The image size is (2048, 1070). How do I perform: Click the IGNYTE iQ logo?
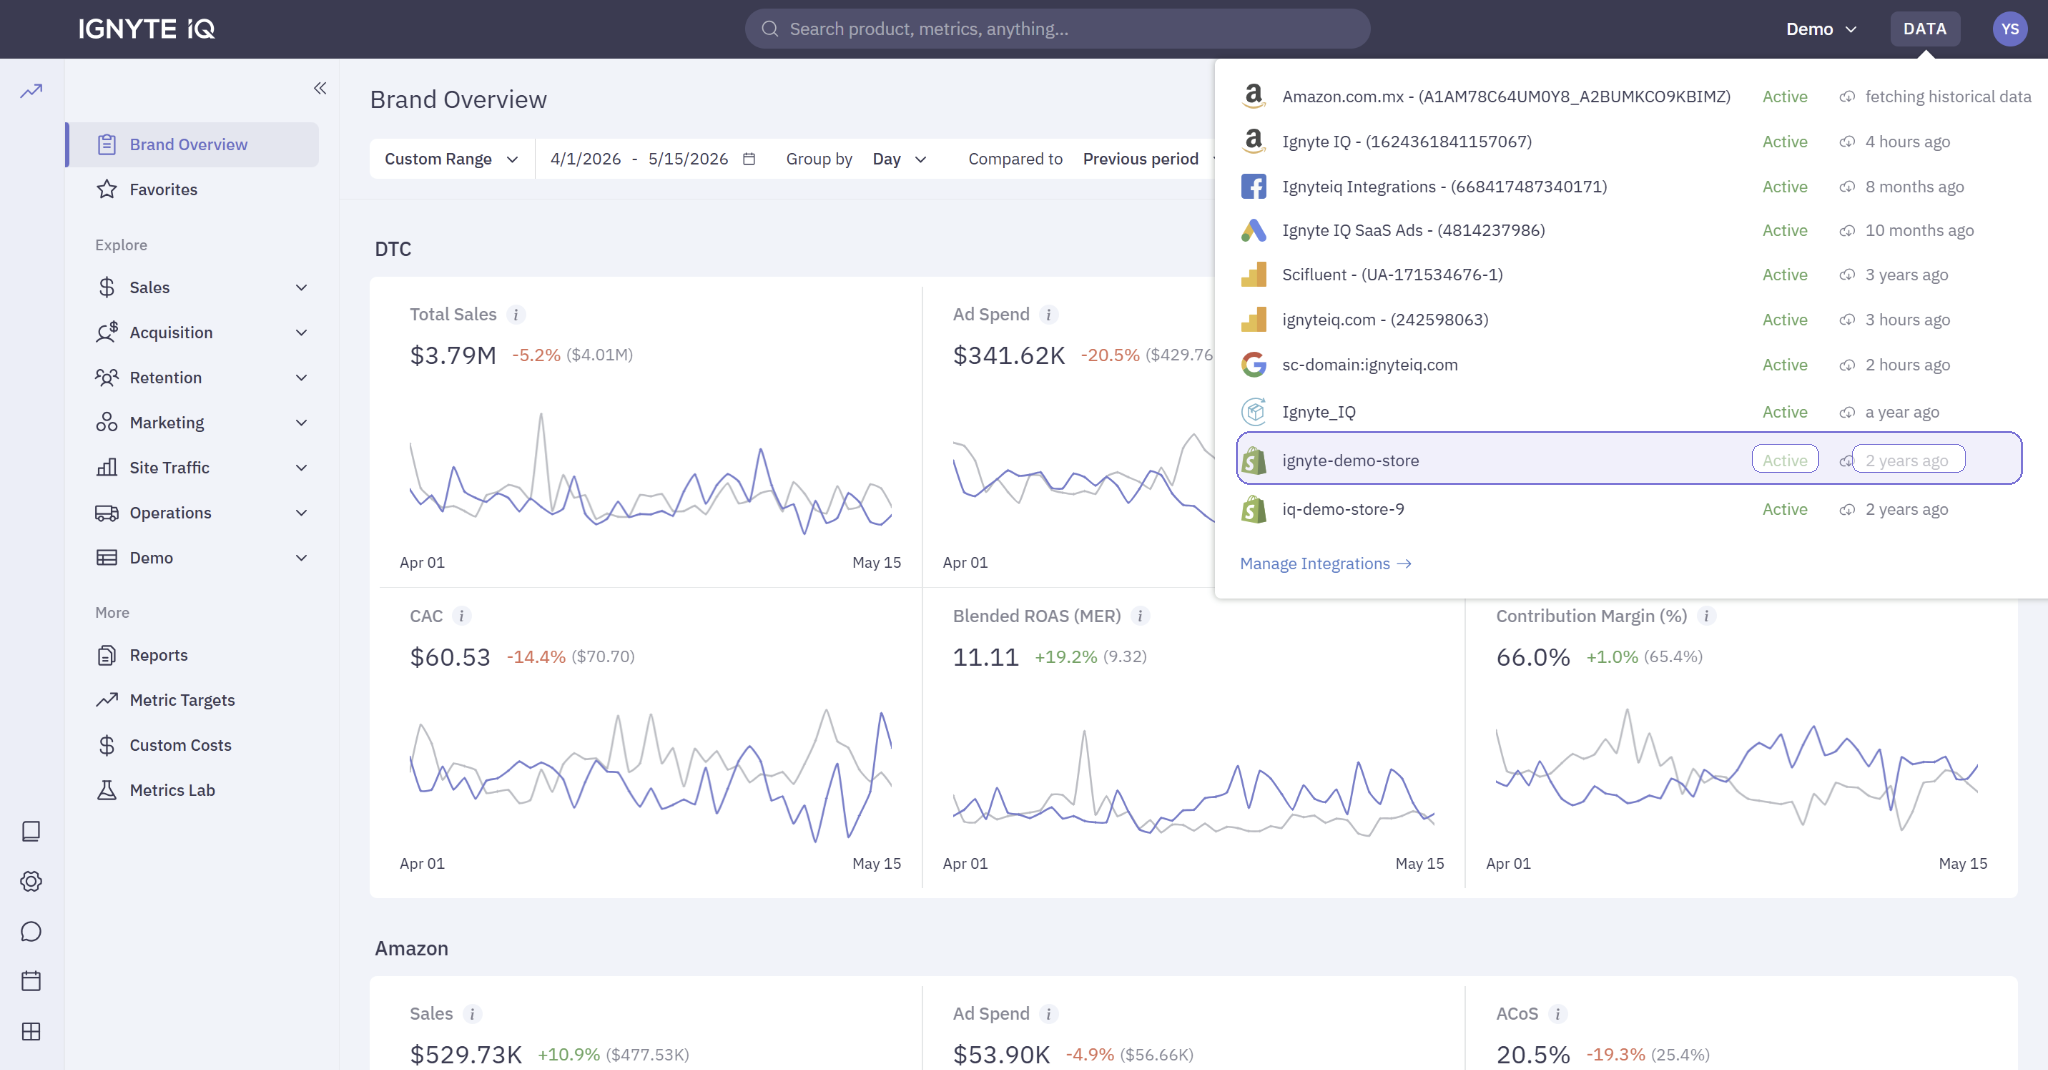tap(147, 29)
